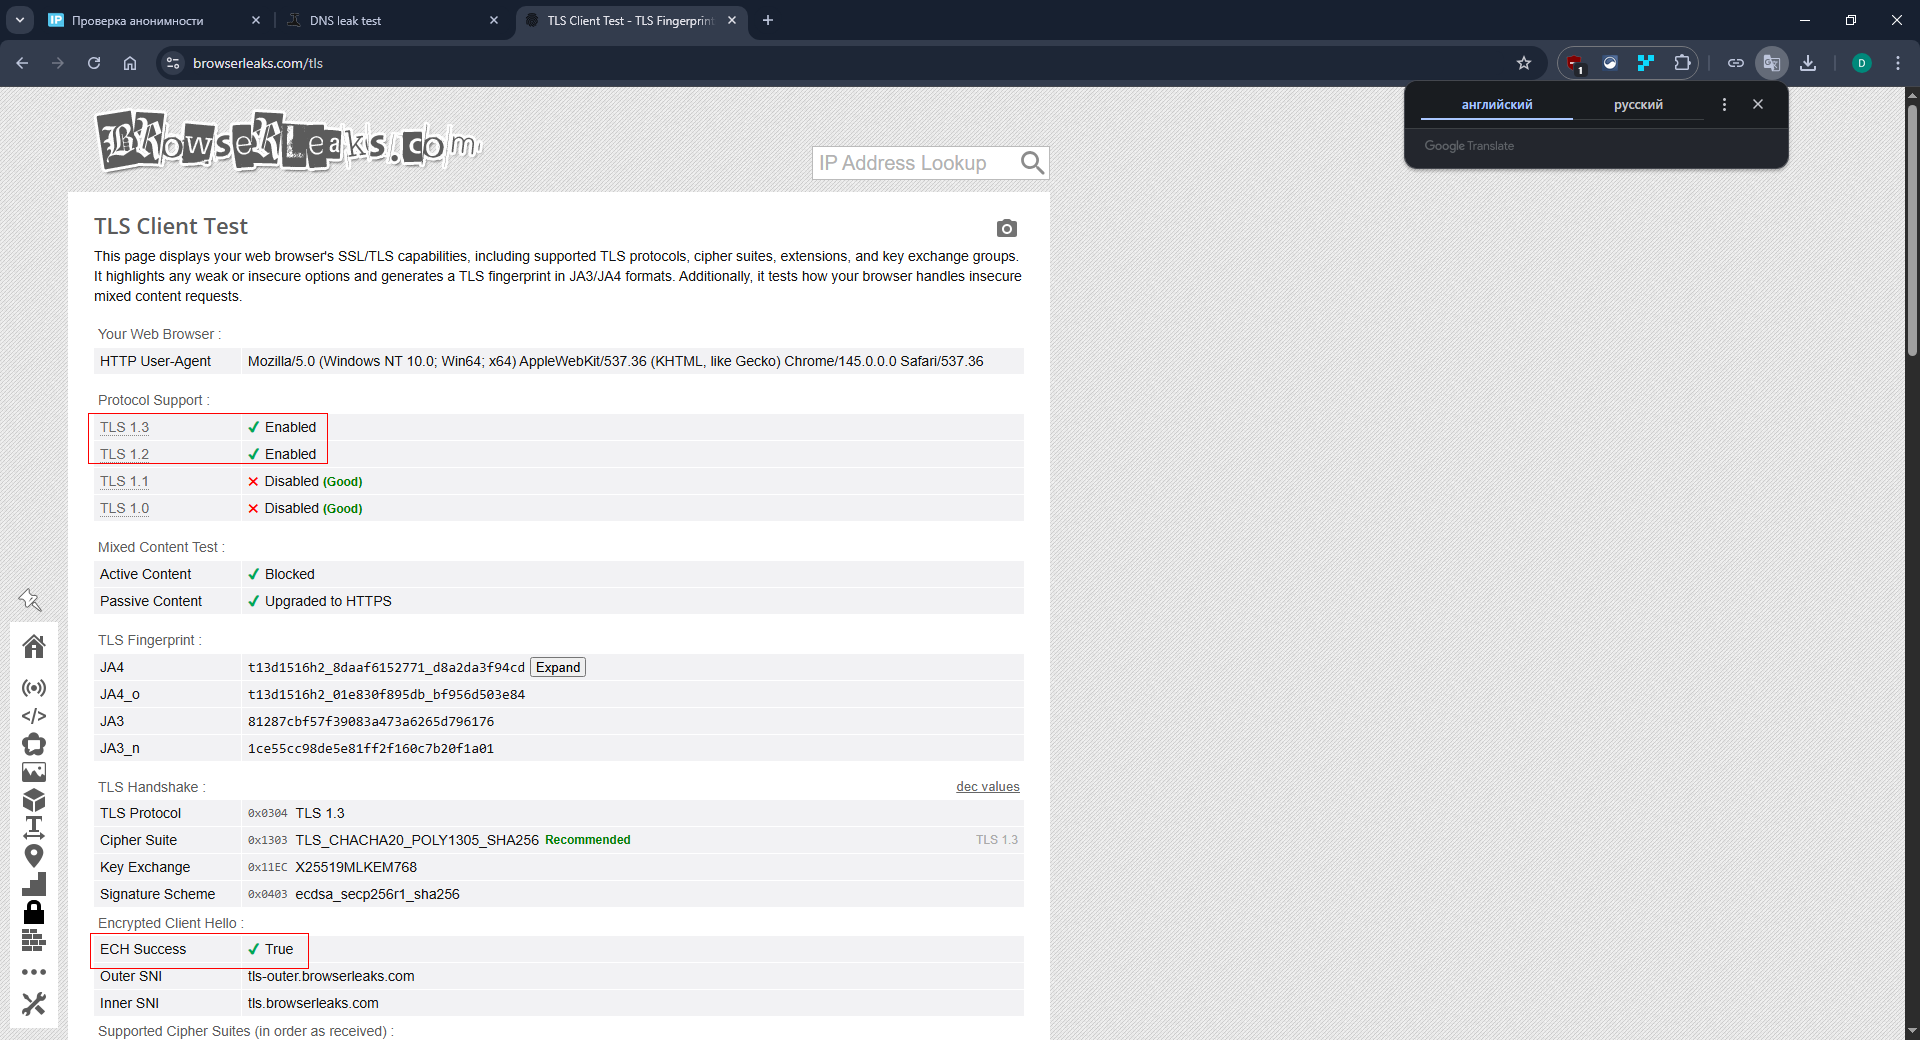
Task: Open the browser downloads icon
Action: pos(1807,63)
